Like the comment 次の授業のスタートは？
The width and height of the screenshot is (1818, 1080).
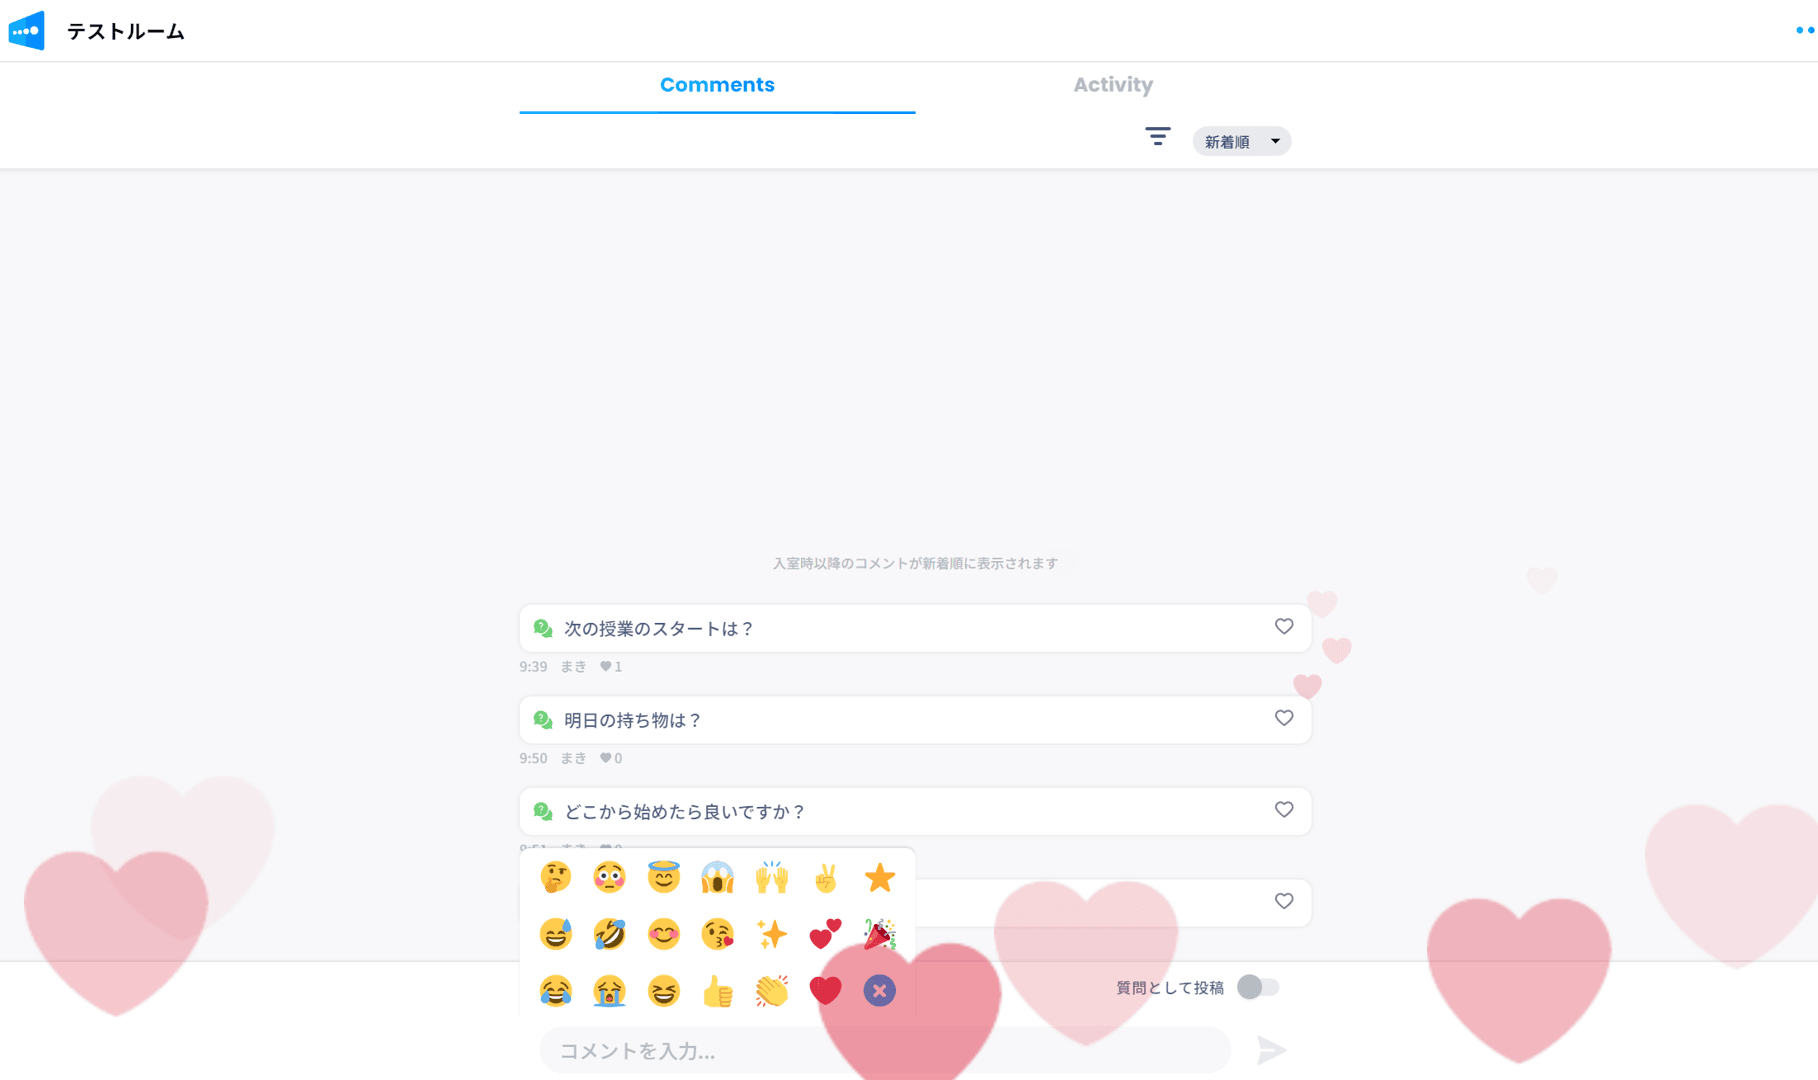point(1284,627)
